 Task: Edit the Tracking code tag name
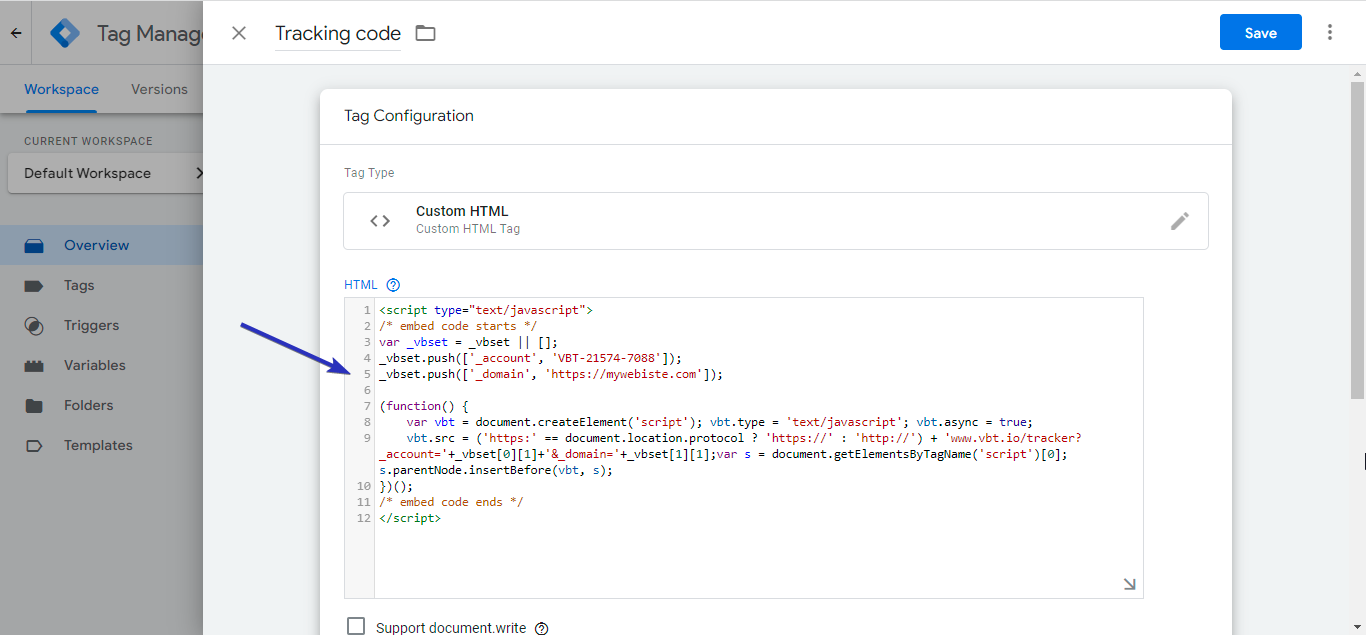point(338,33)
